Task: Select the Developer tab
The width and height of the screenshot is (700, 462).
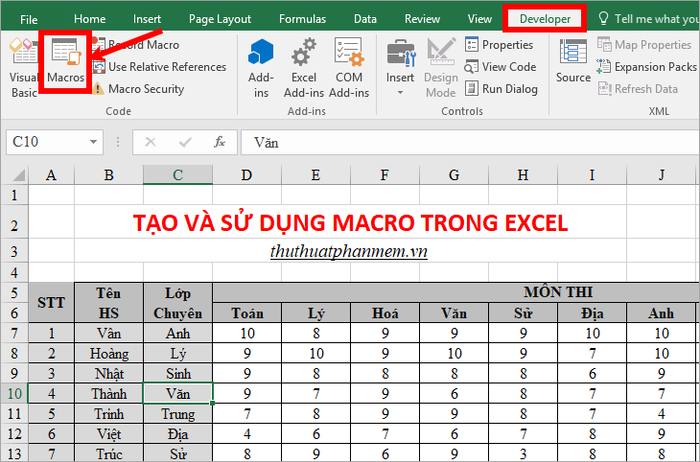Action: coord(545,19)
